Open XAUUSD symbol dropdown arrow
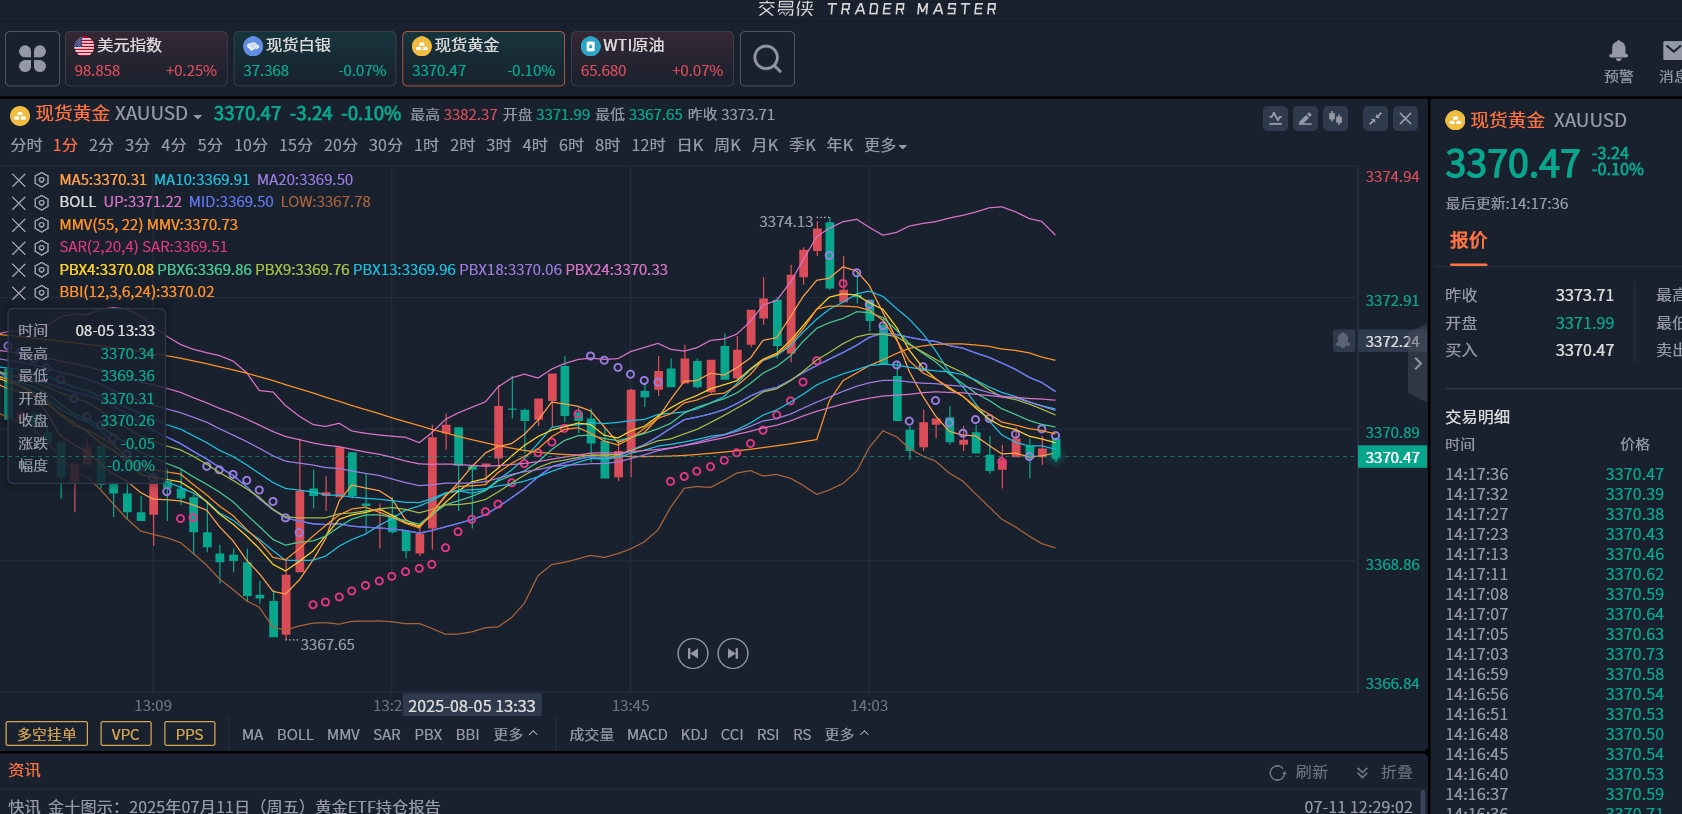Viewport: 1682px width, 814px height. [x=197, y=116]
